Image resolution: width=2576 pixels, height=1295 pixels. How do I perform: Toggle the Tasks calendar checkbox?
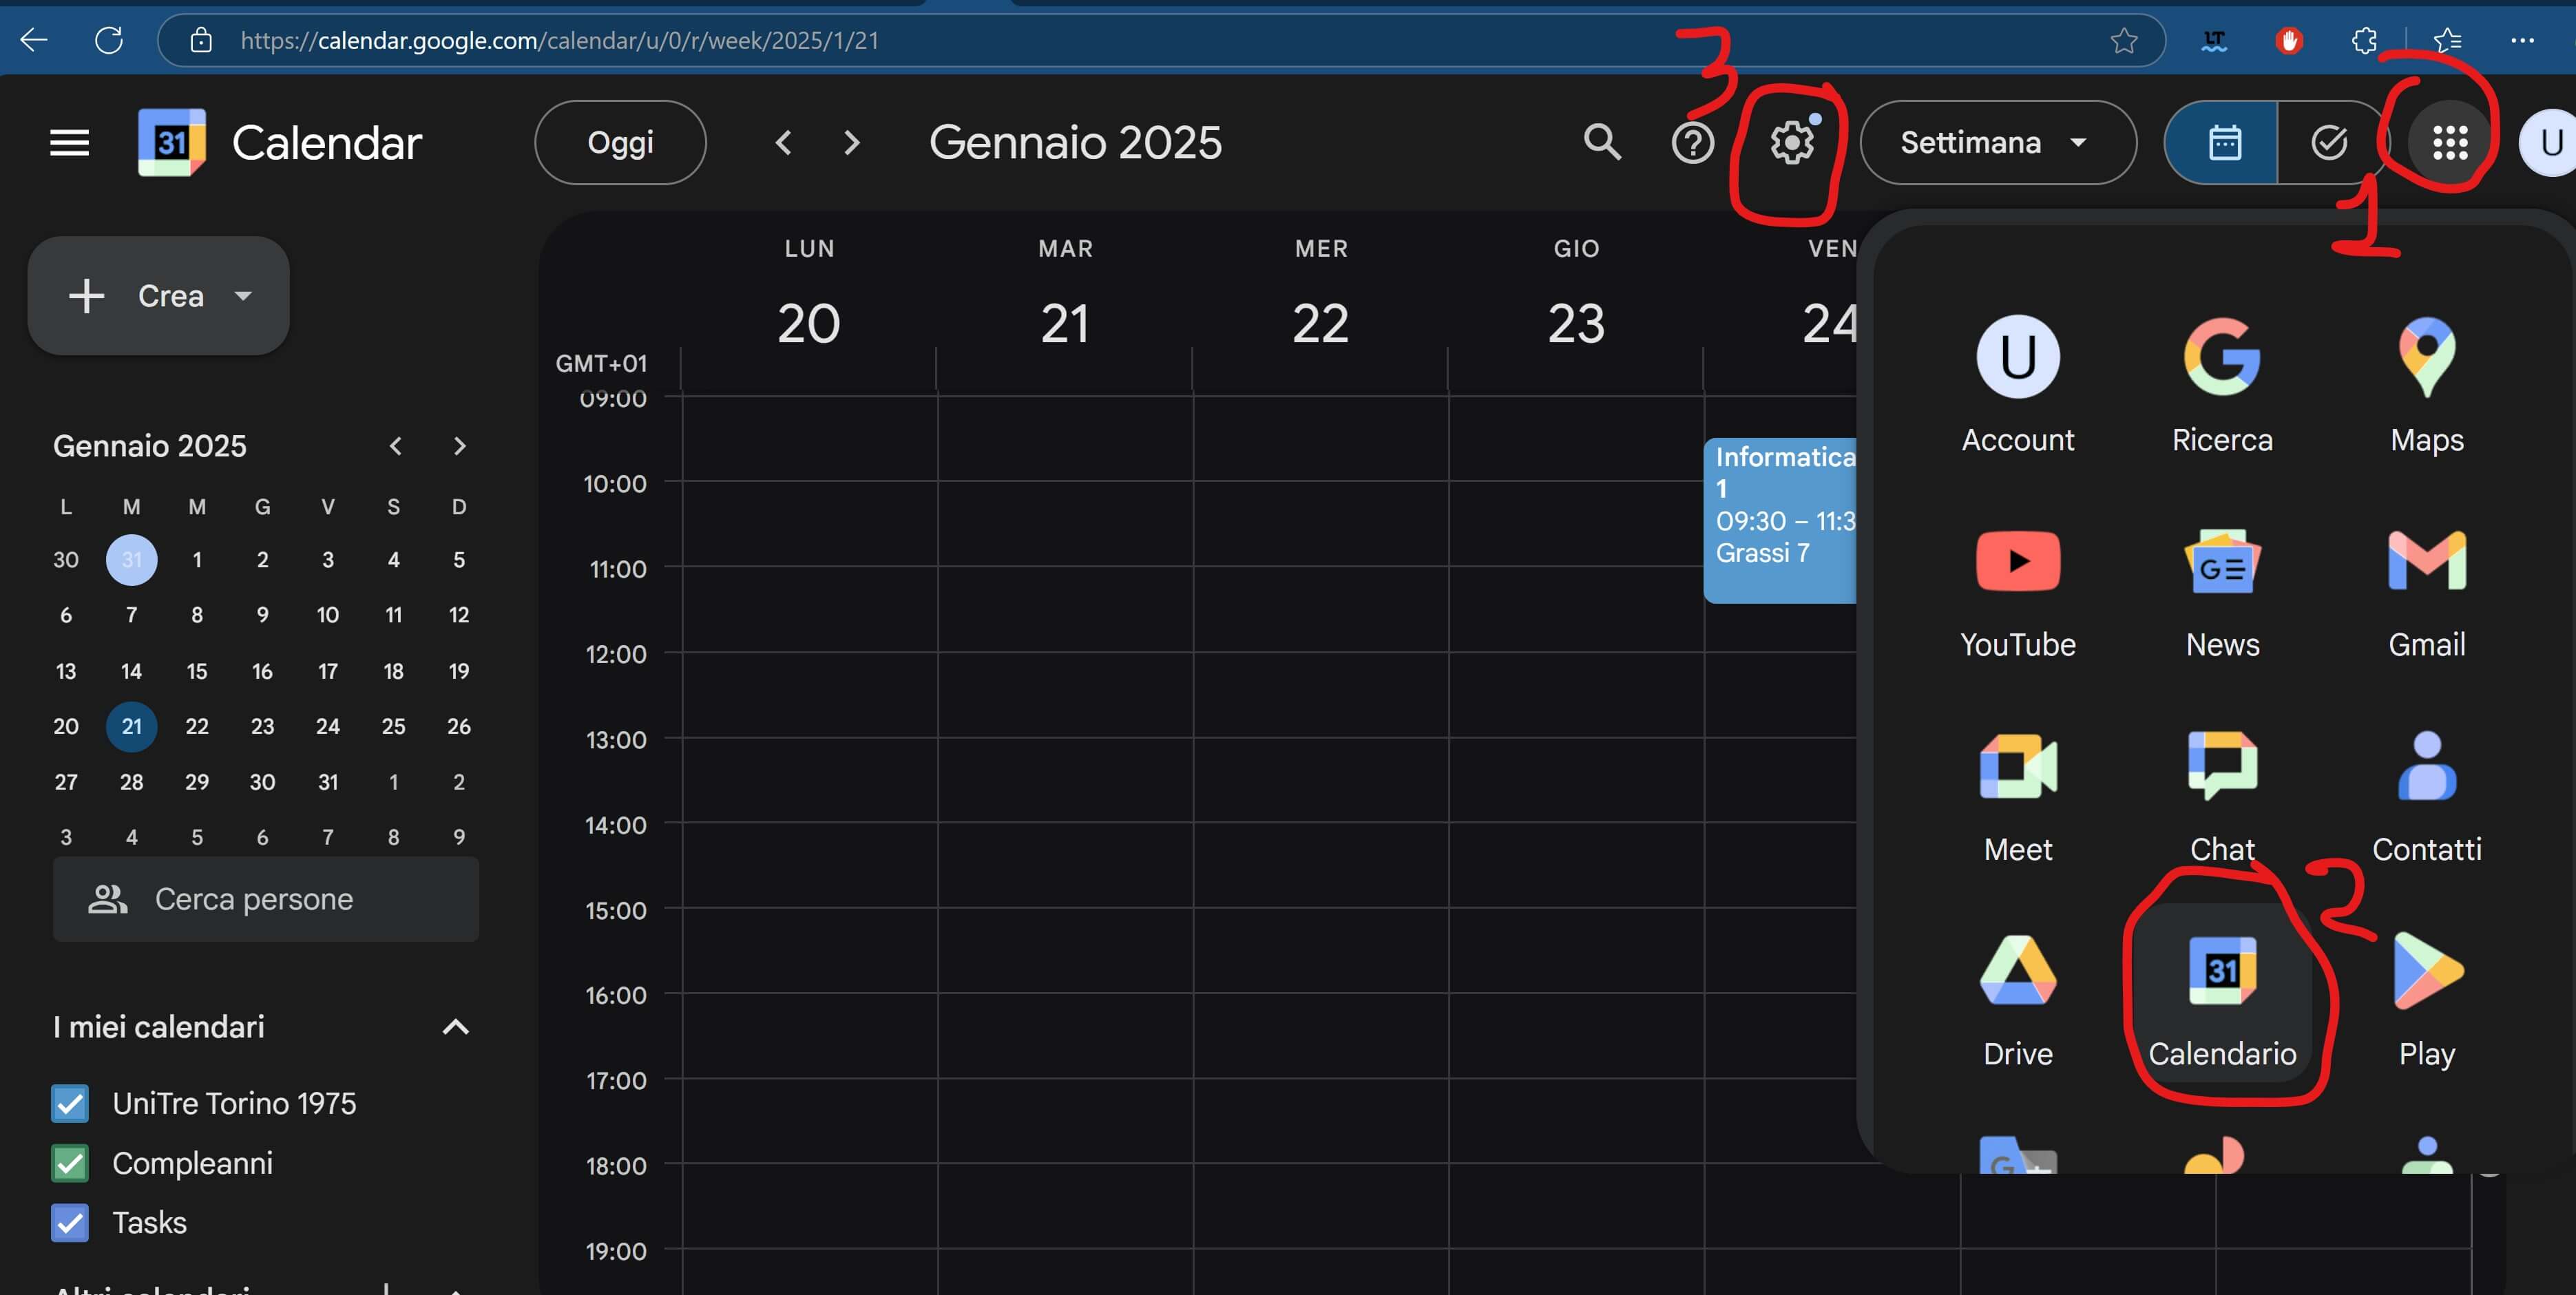click(70, 1222)
